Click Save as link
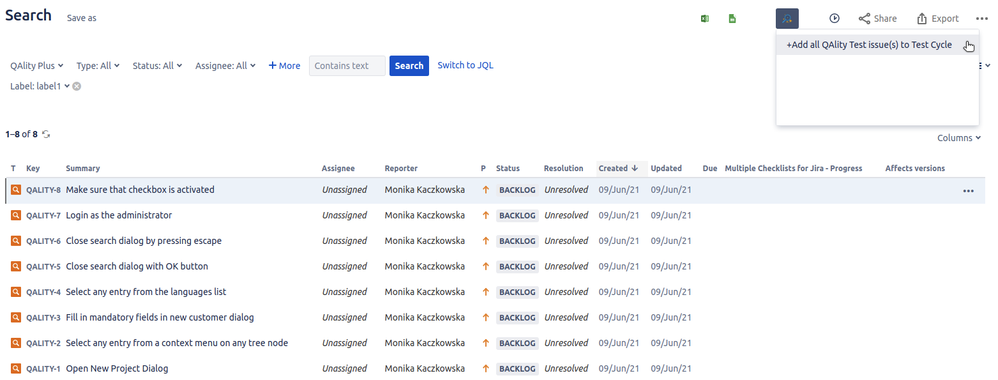 click(x=81, y=18)
